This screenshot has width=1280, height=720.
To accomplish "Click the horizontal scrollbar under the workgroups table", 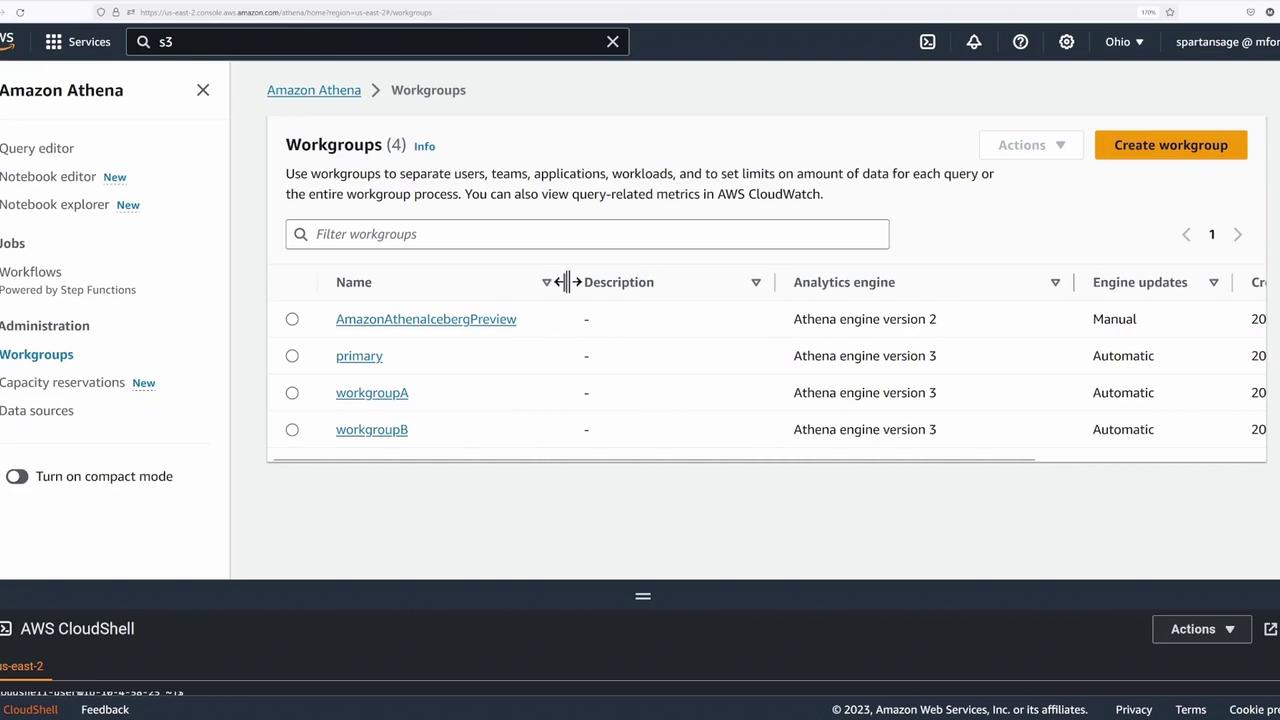I will click(654, 460).
